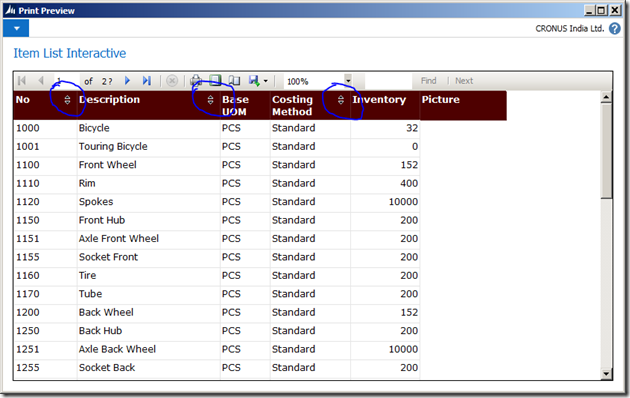Viewport: 630px width, 398px height.
Task: Select the item number 1000 cell
Action: [x=45, y=129]
